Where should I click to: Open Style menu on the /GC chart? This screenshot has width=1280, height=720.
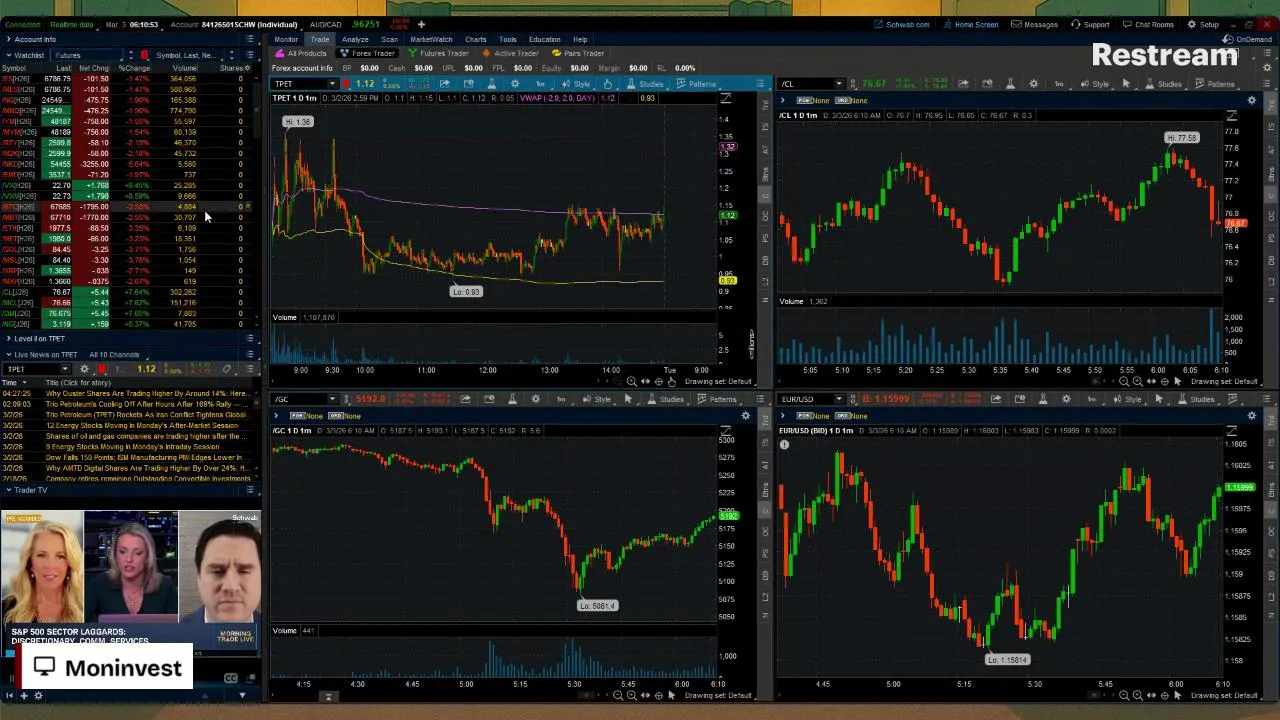pos(597,399)
